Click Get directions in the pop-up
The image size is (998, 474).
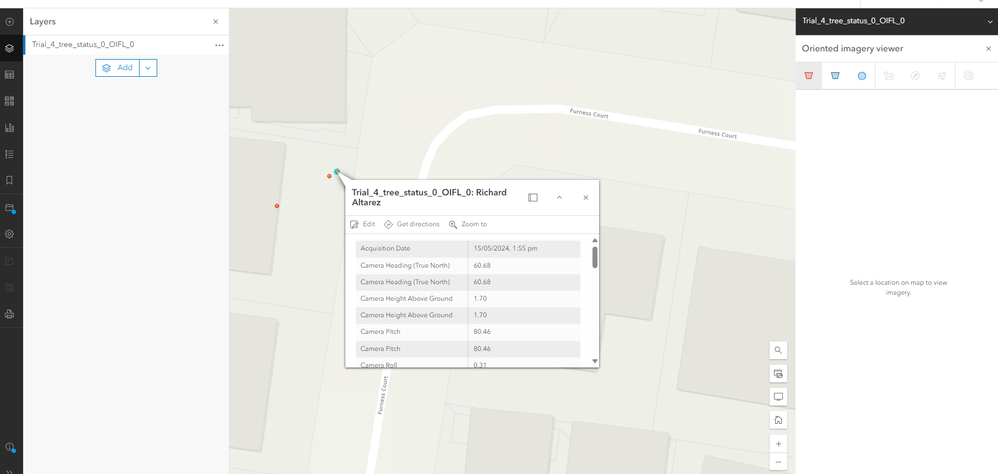(412, 225)
